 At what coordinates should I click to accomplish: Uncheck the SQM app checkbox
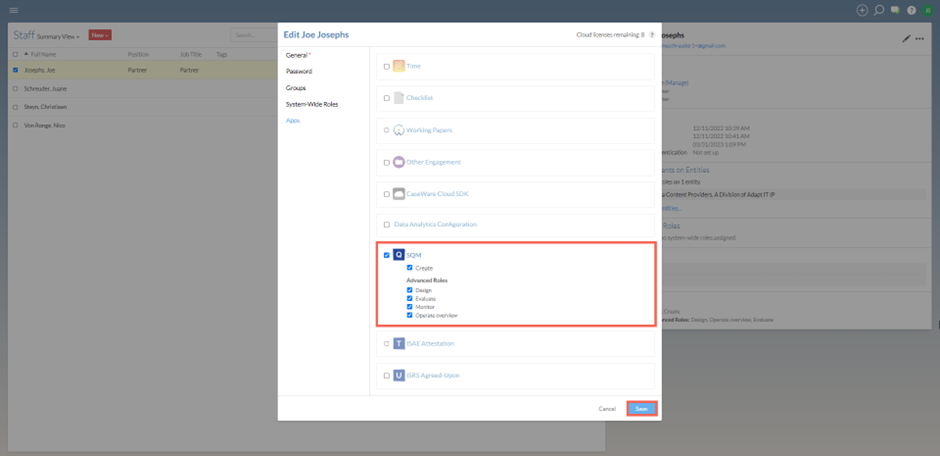pyautogui.click(x=387, y=255)
